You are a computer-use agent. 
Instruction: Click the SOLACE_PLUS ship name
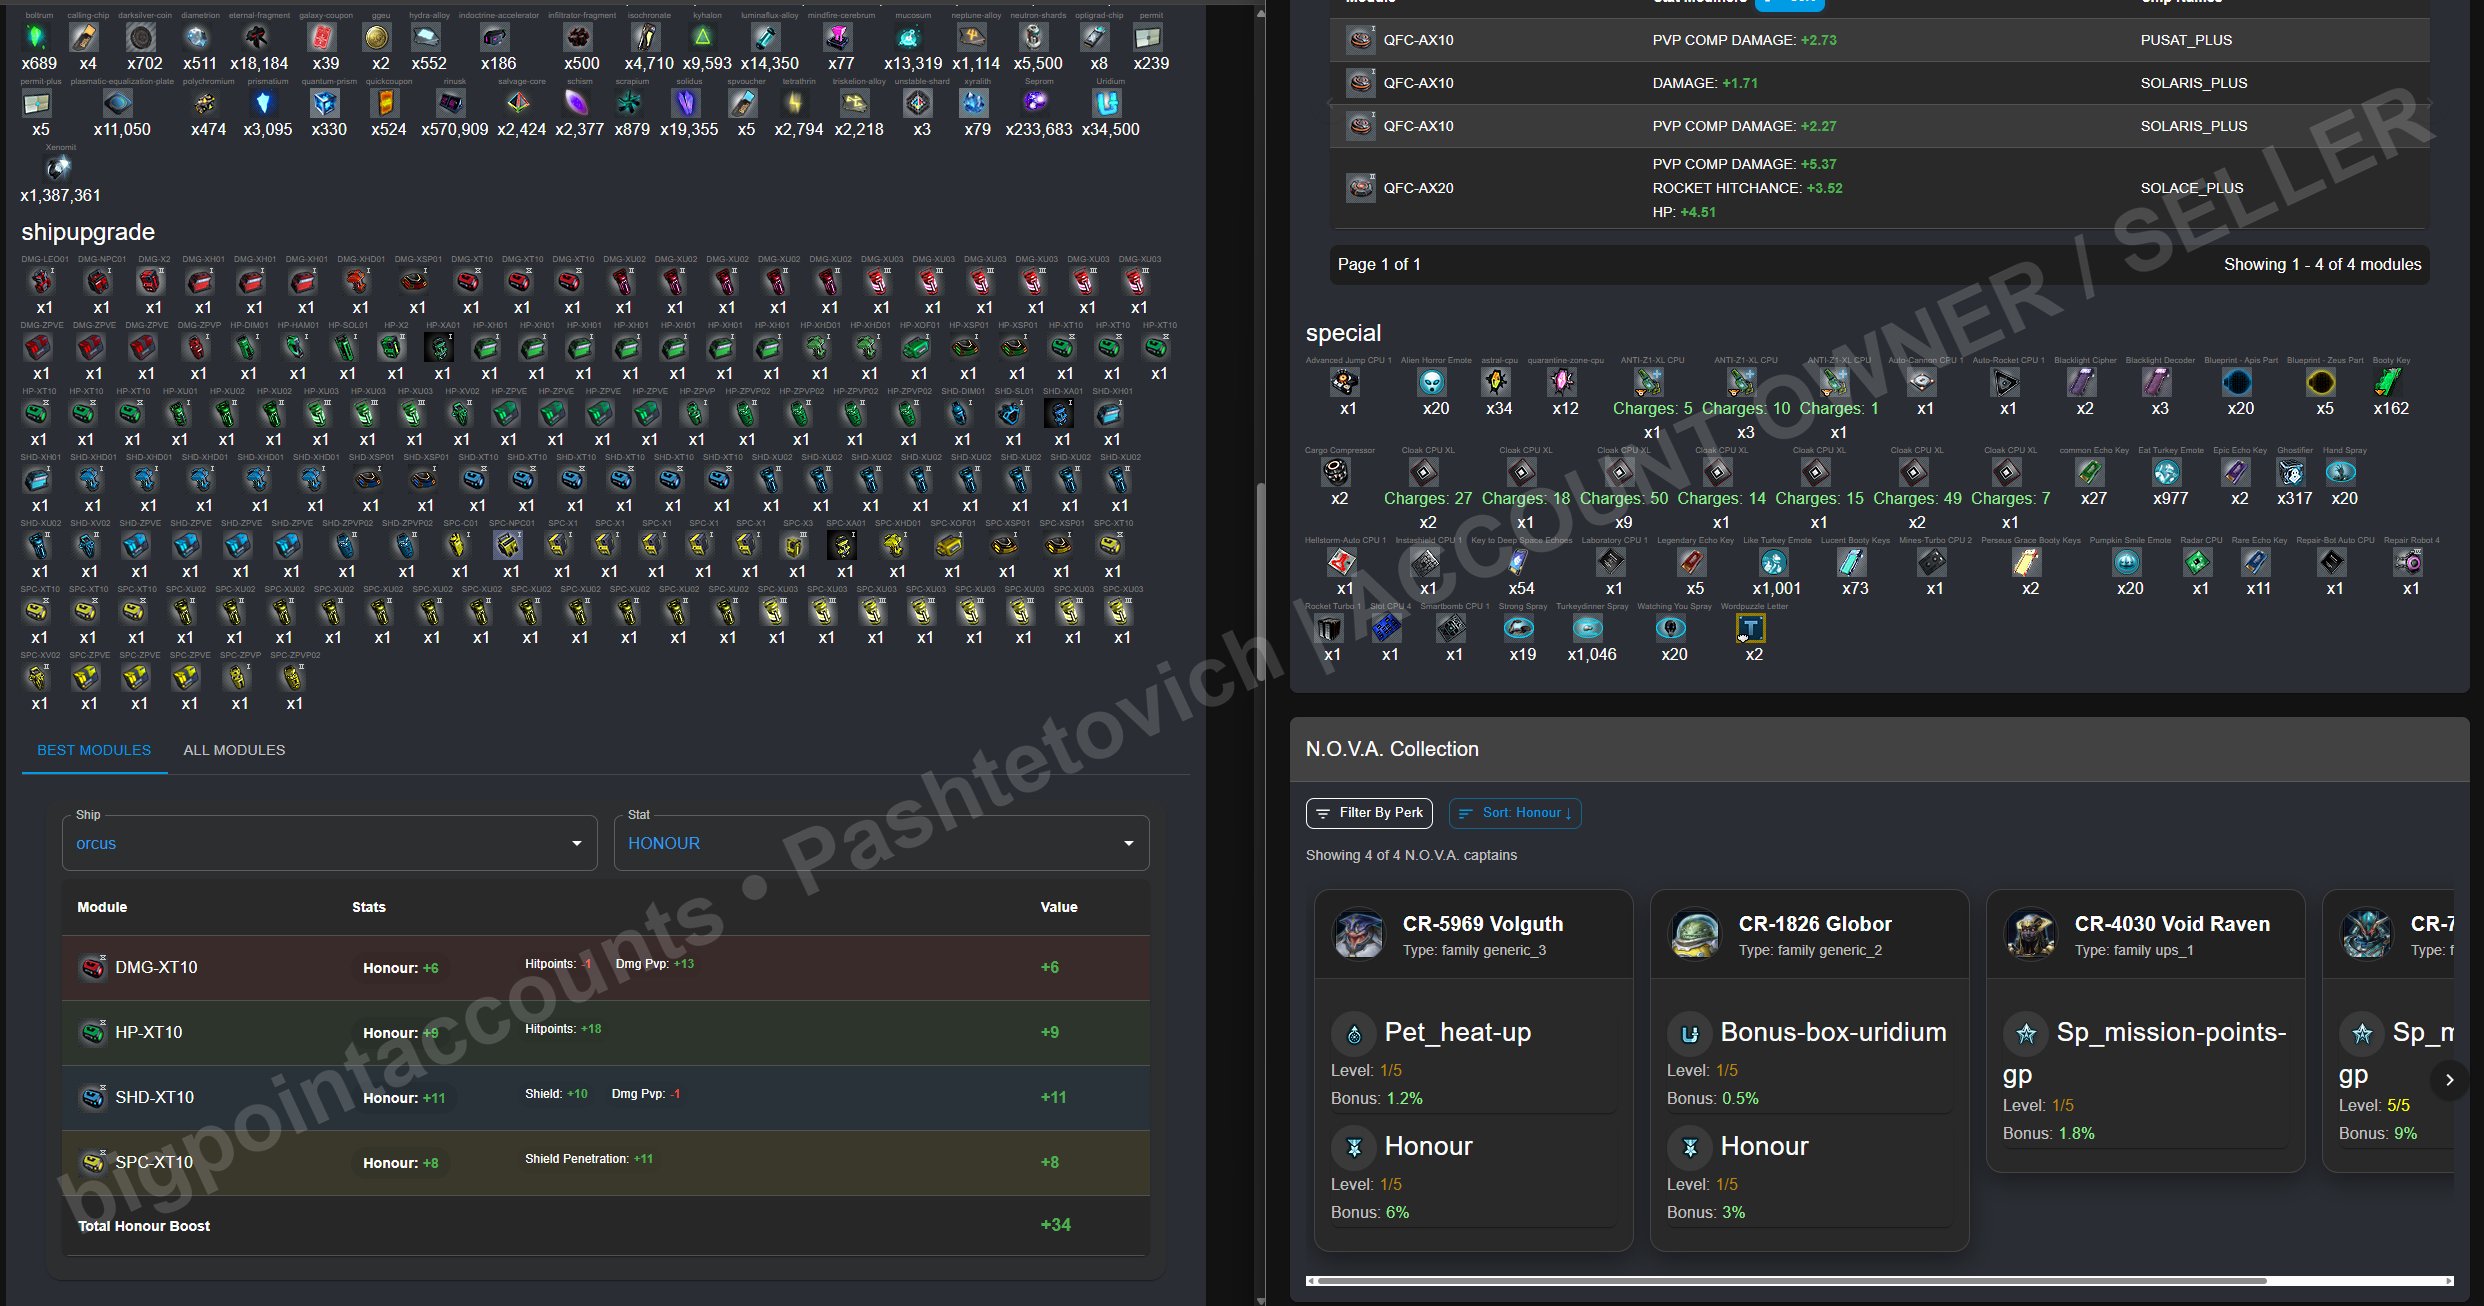[x=2192, y=188]
